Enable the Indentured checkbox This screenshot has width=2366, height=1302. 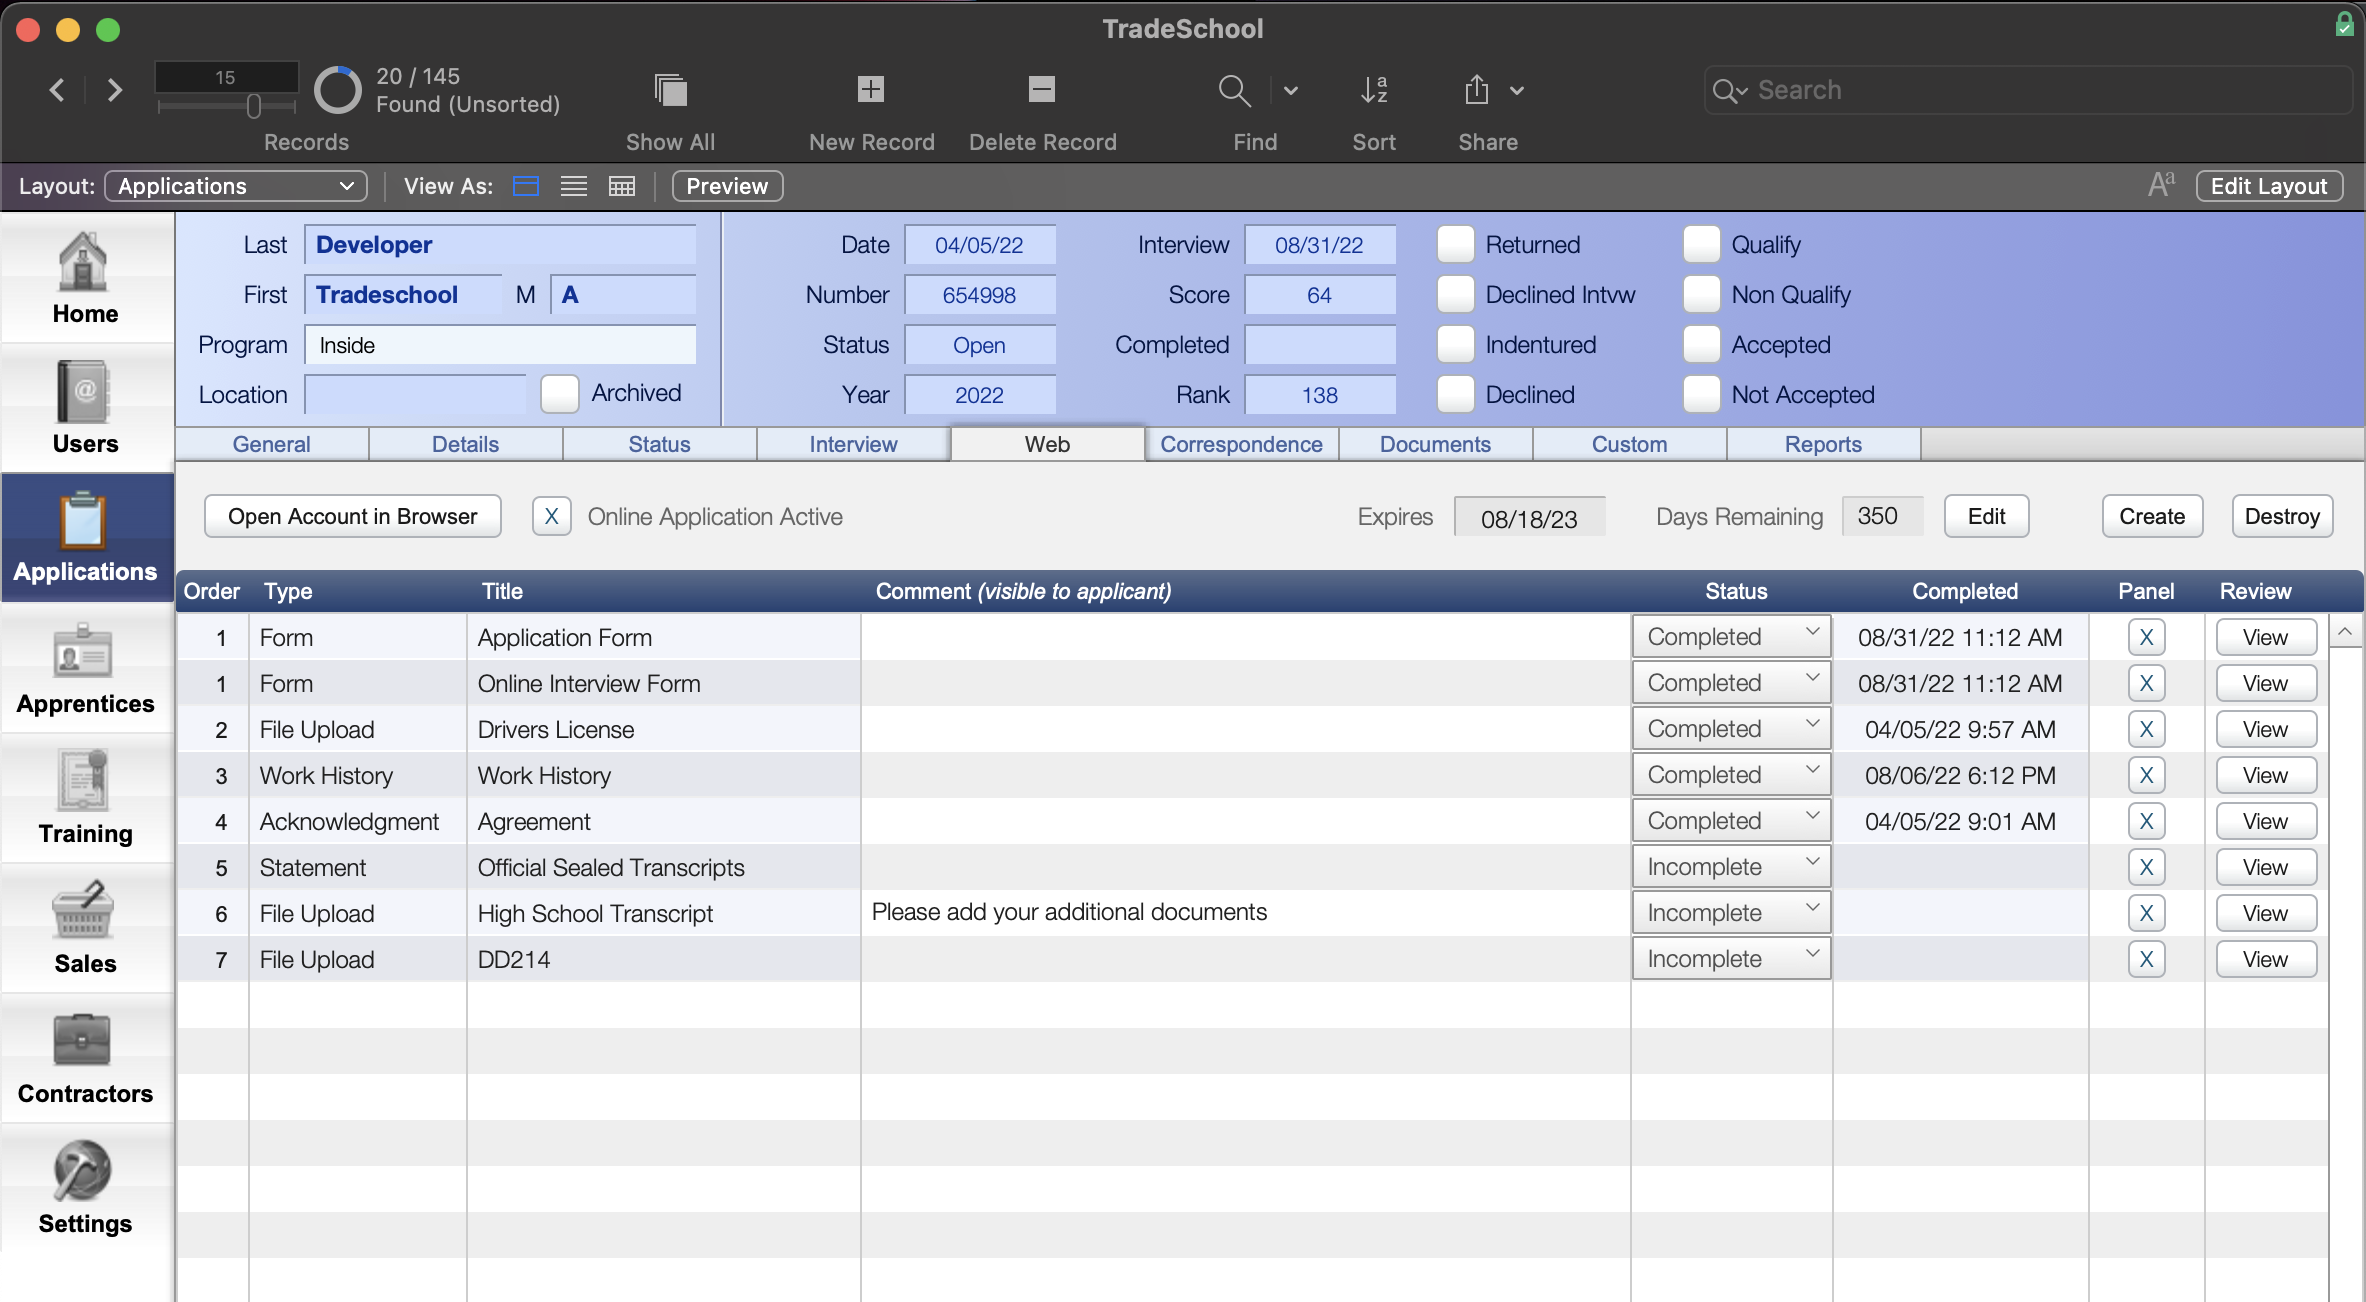point(1454,343)
